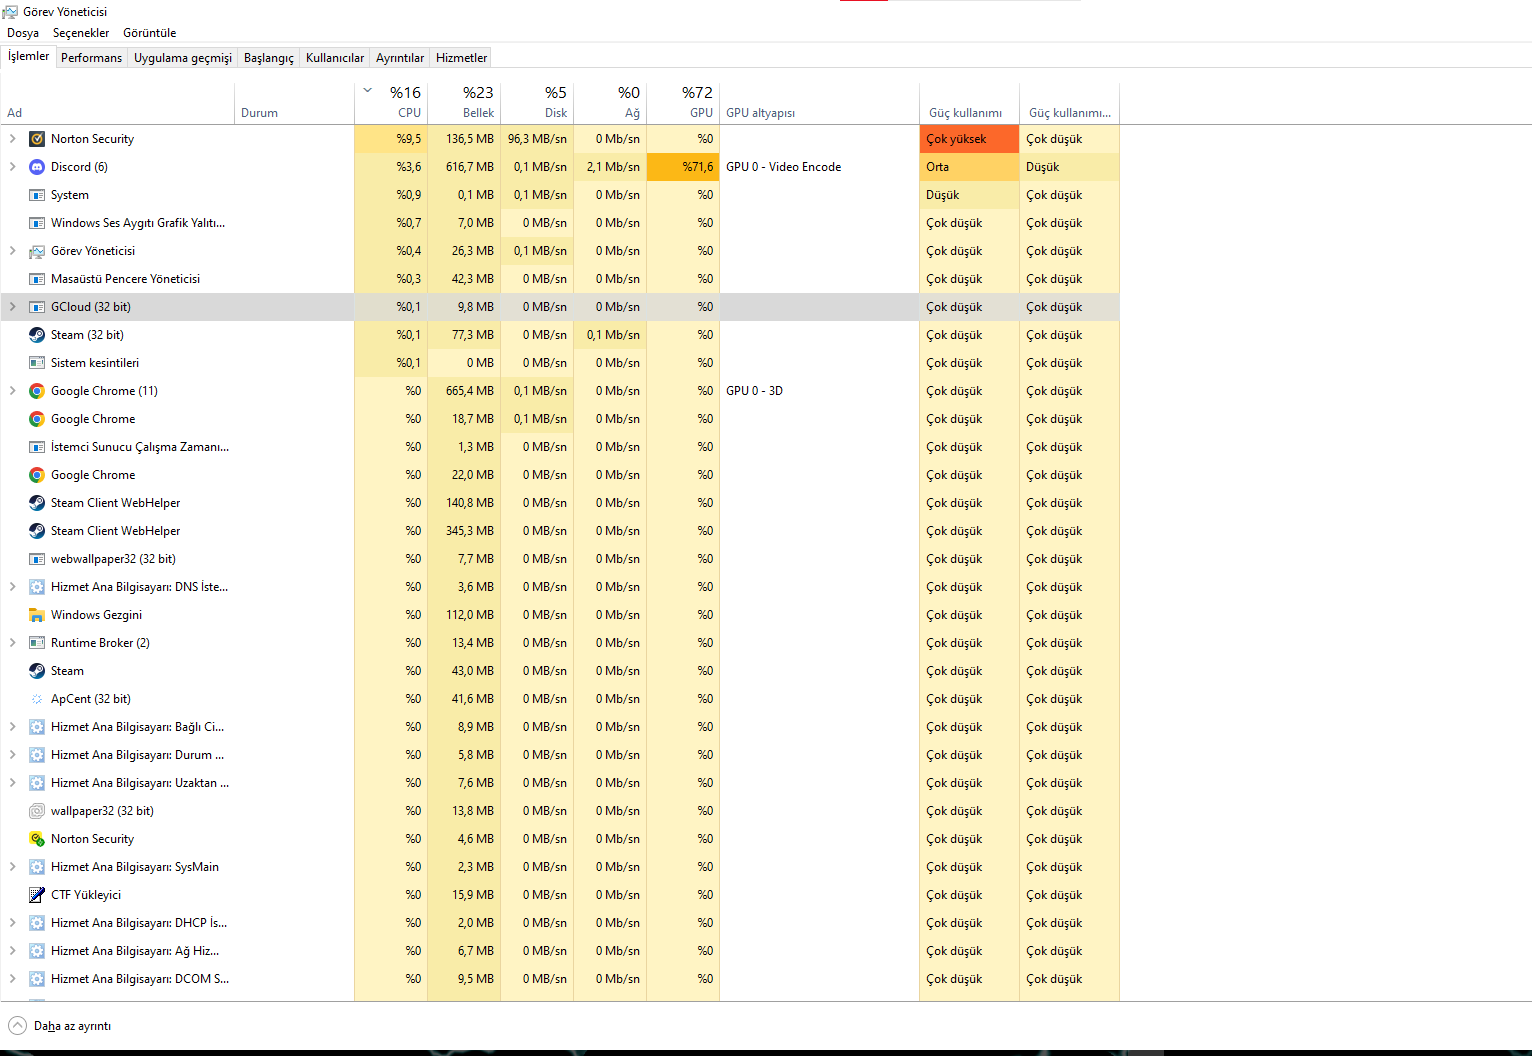Click the ApCent (32 bit) icon
Screen dimensions: 1532x1056
coord(37,699)
